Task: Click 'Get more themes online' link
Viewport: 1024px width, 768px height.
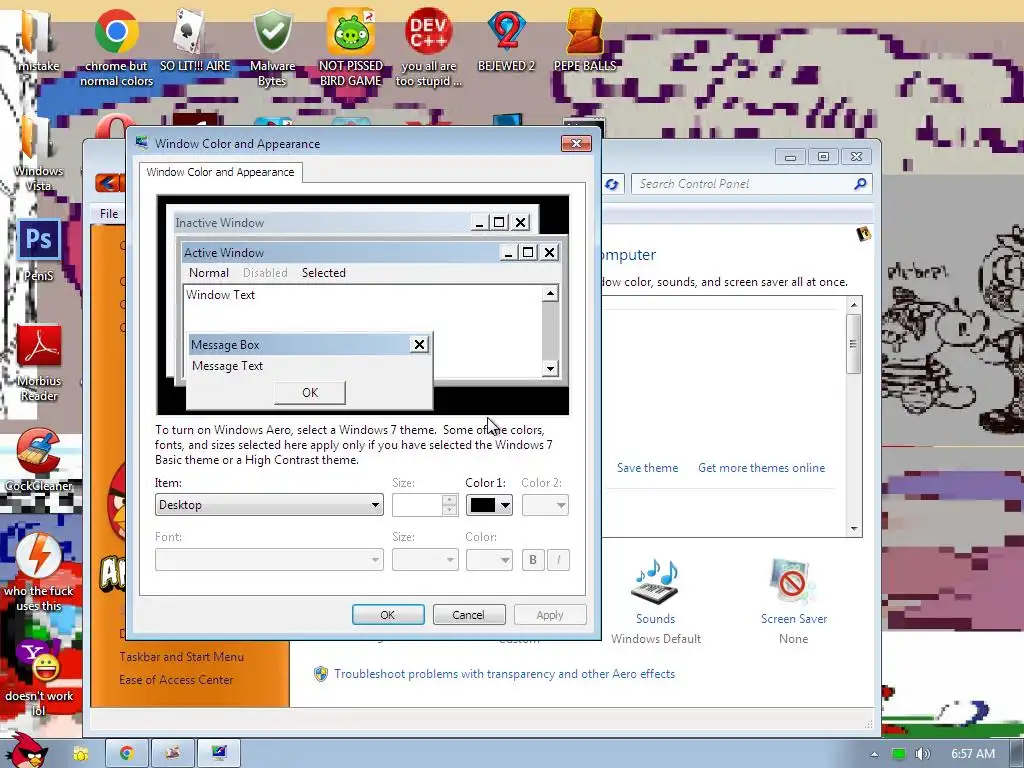Action: pos(761,468)
